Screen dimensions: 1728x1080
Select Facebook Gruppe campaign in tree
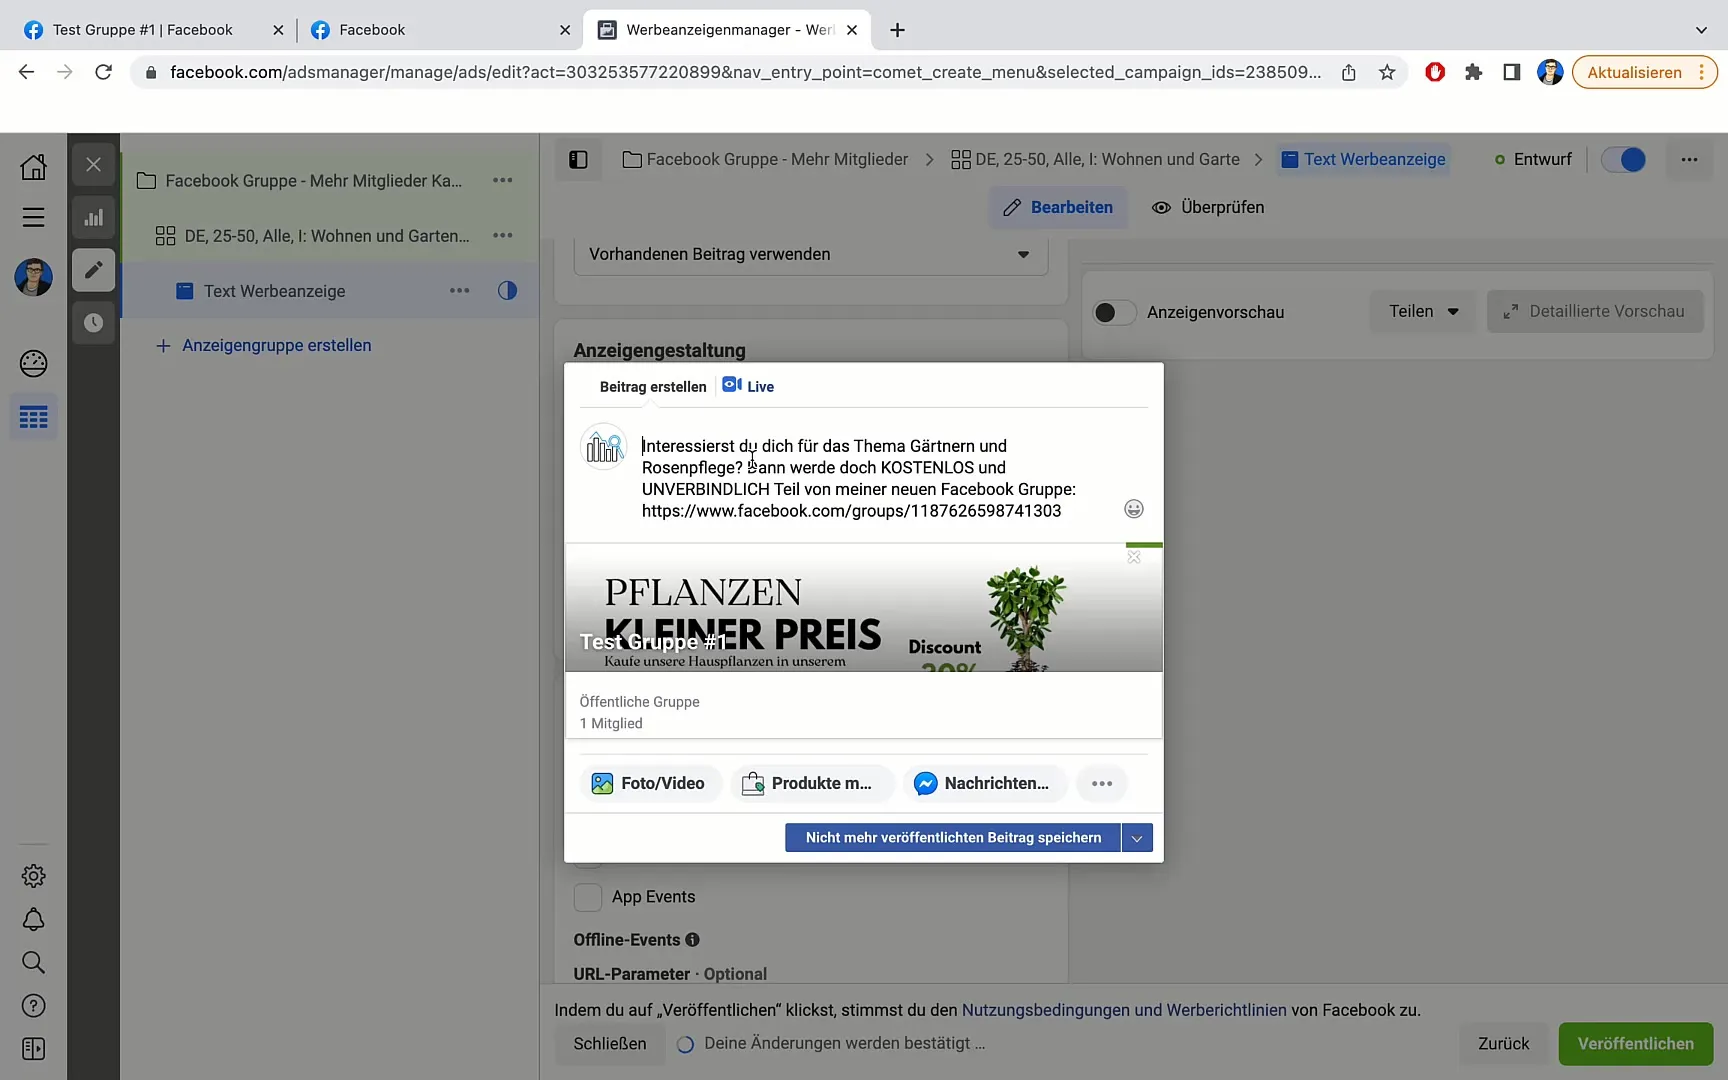[x=314, y=181]
